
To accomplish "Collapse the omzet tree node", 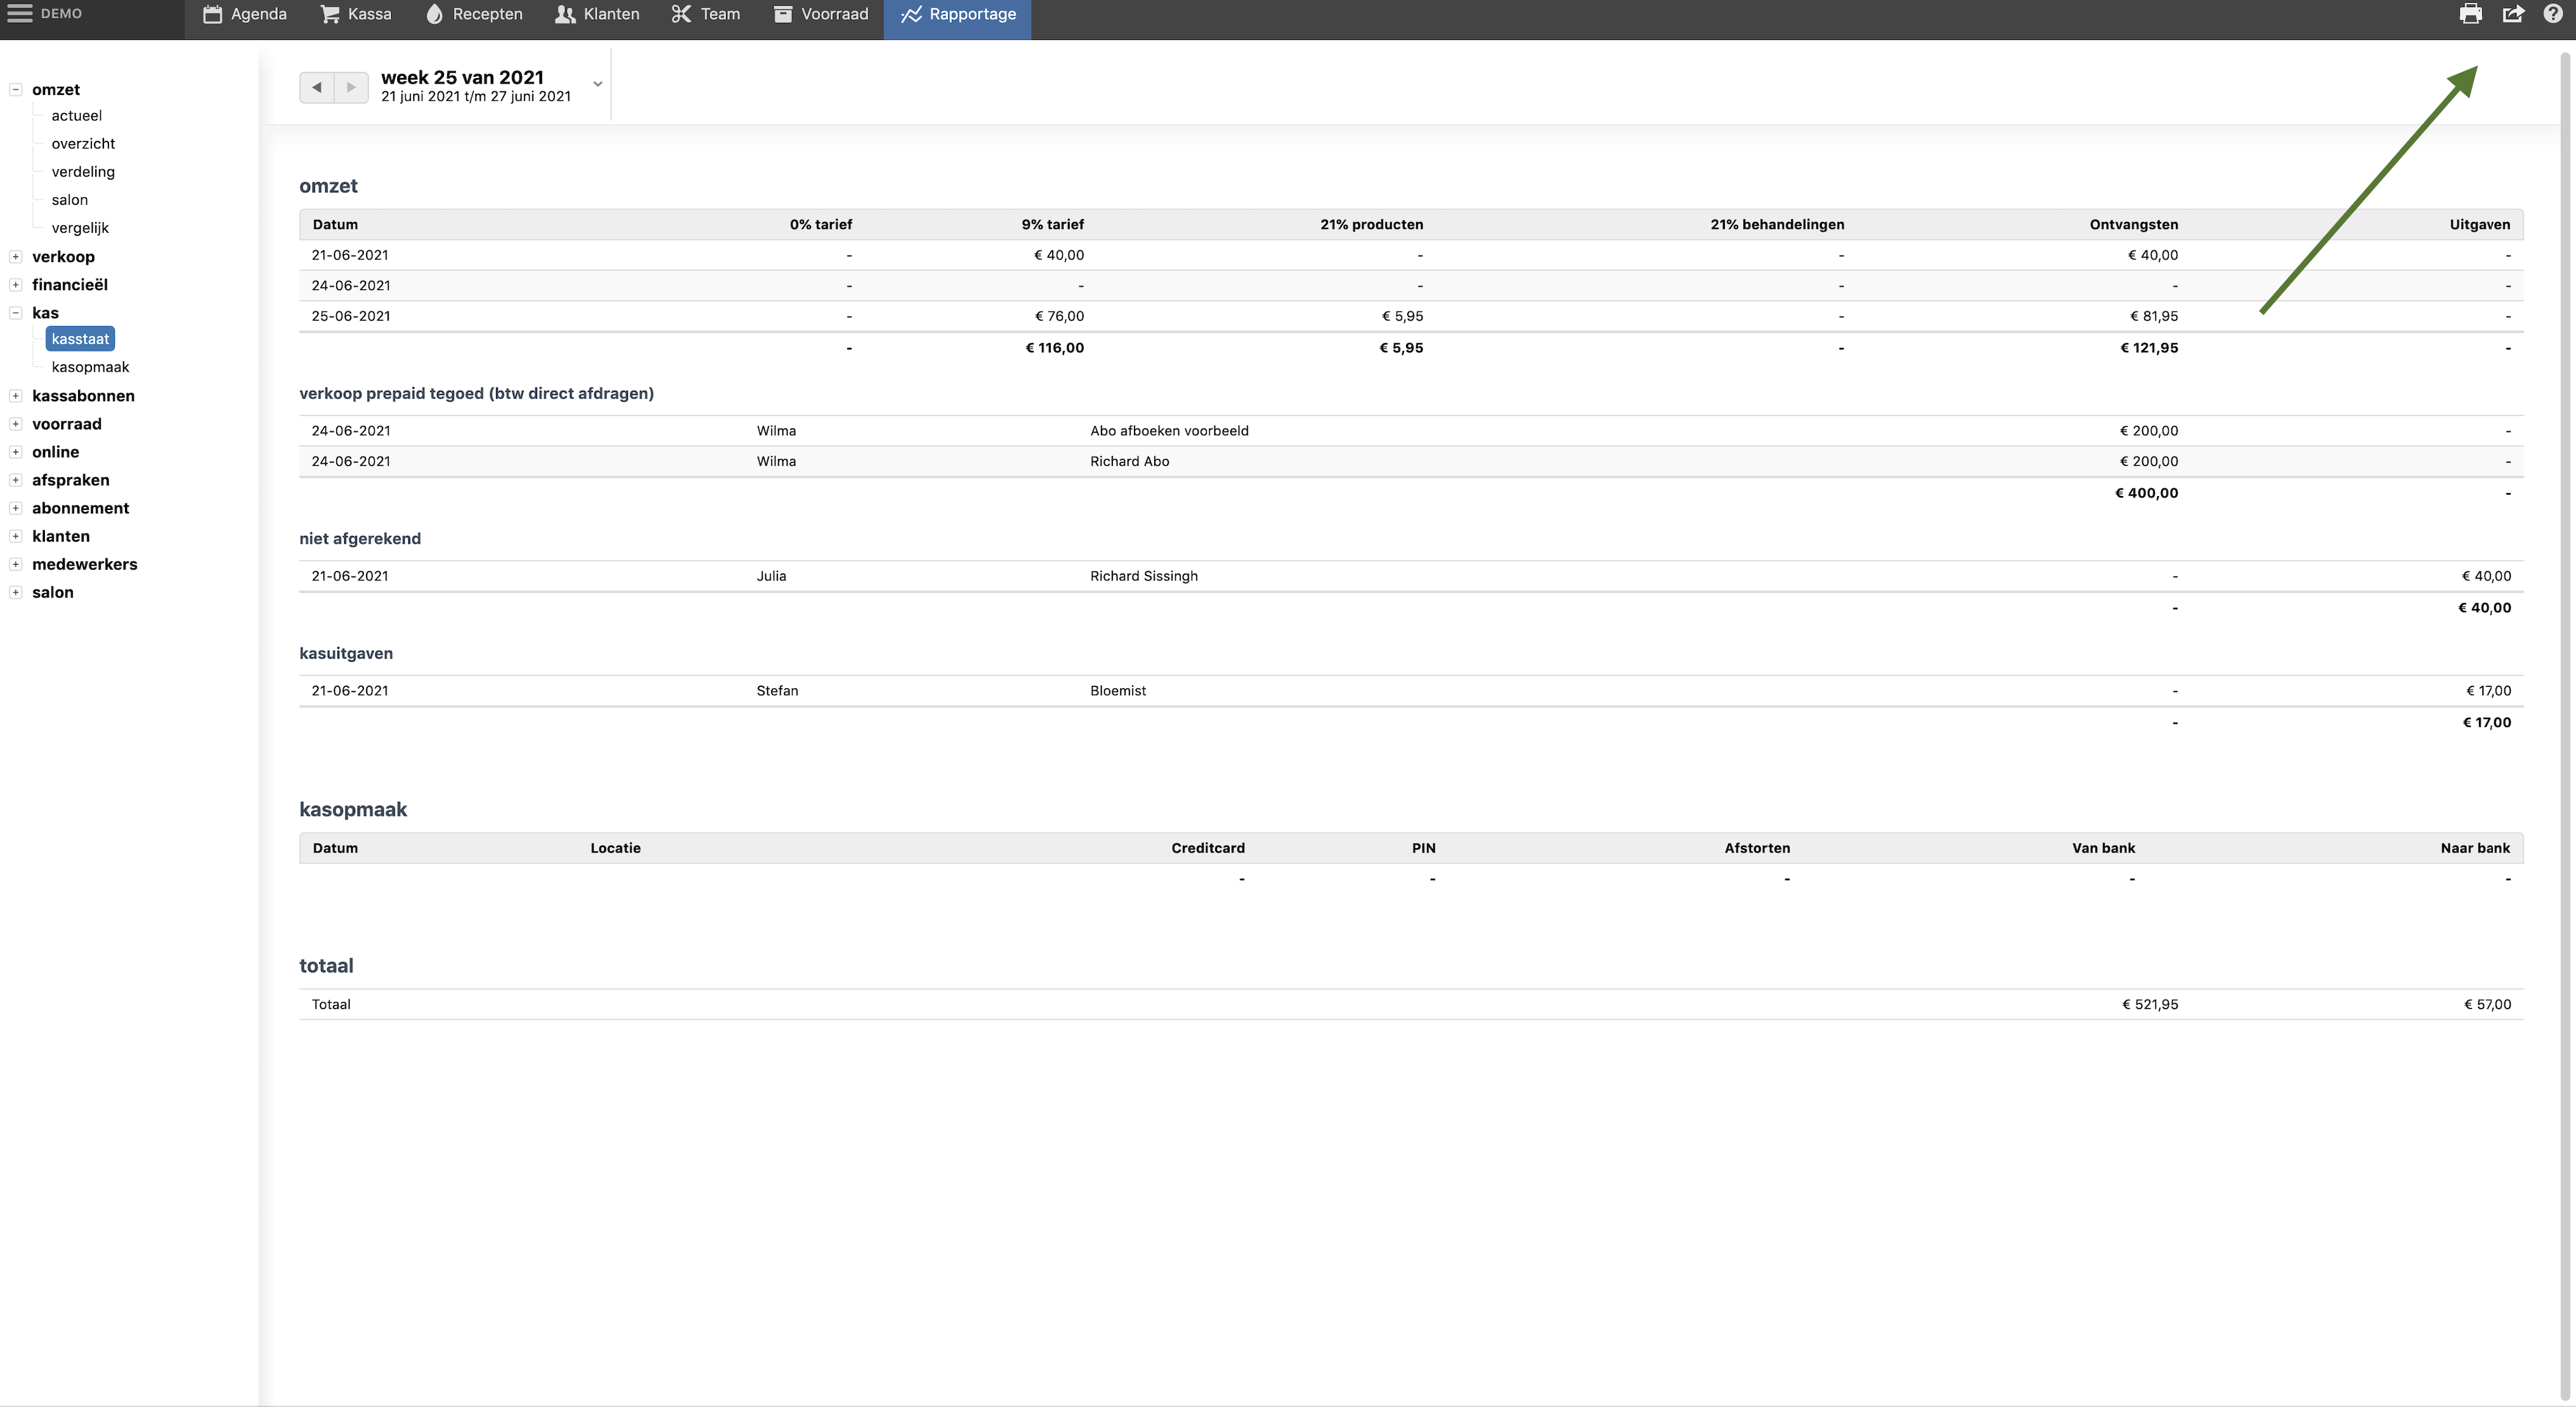I will [x=16, y=89].
